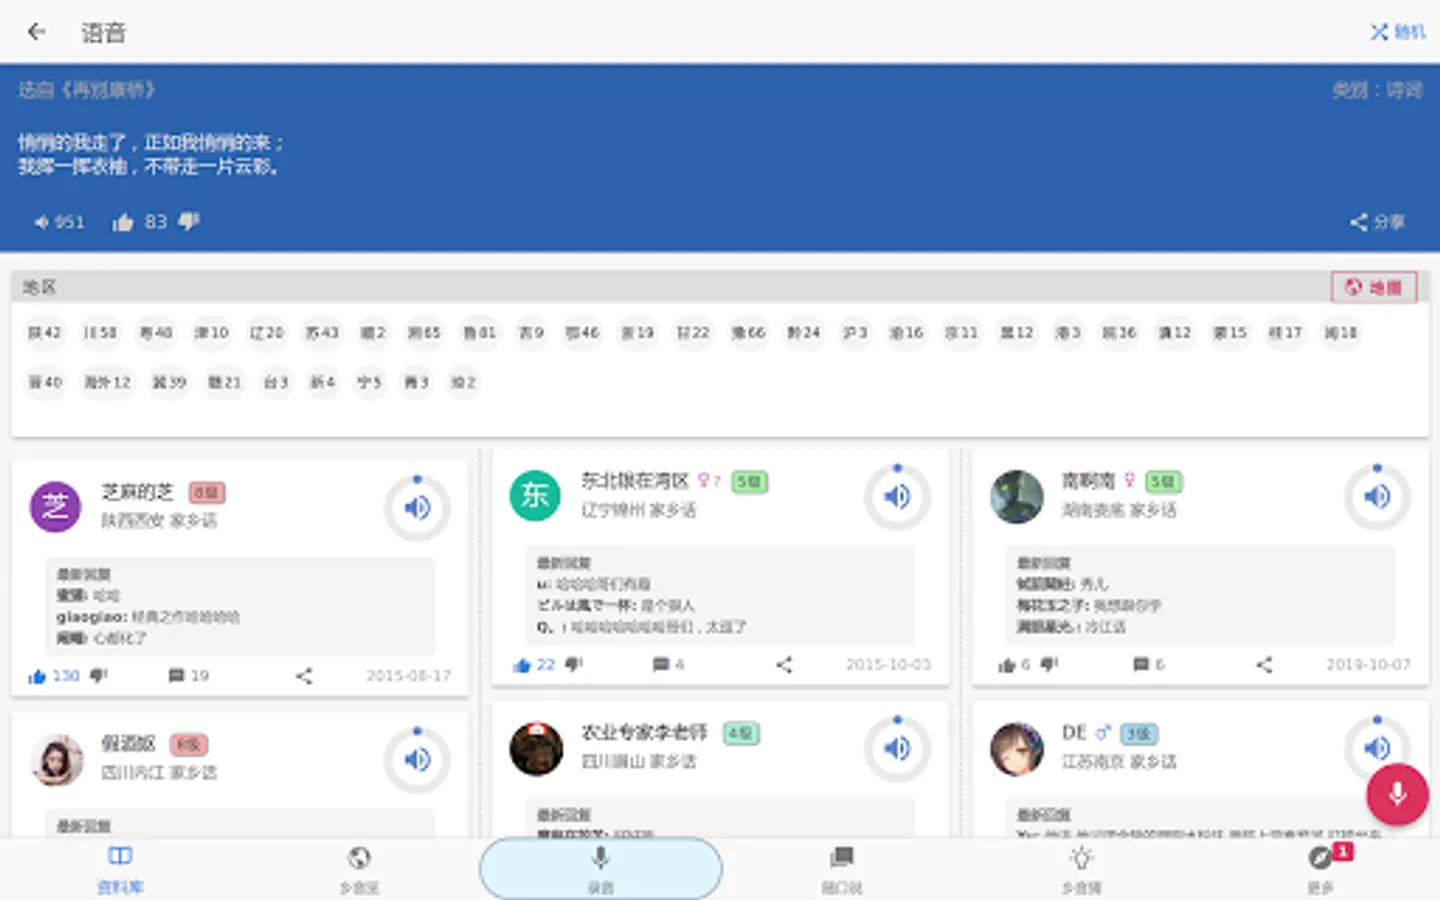1440x900 pixels.
Task: Tap the red floating microphone button
Action: click(1397, 794)
